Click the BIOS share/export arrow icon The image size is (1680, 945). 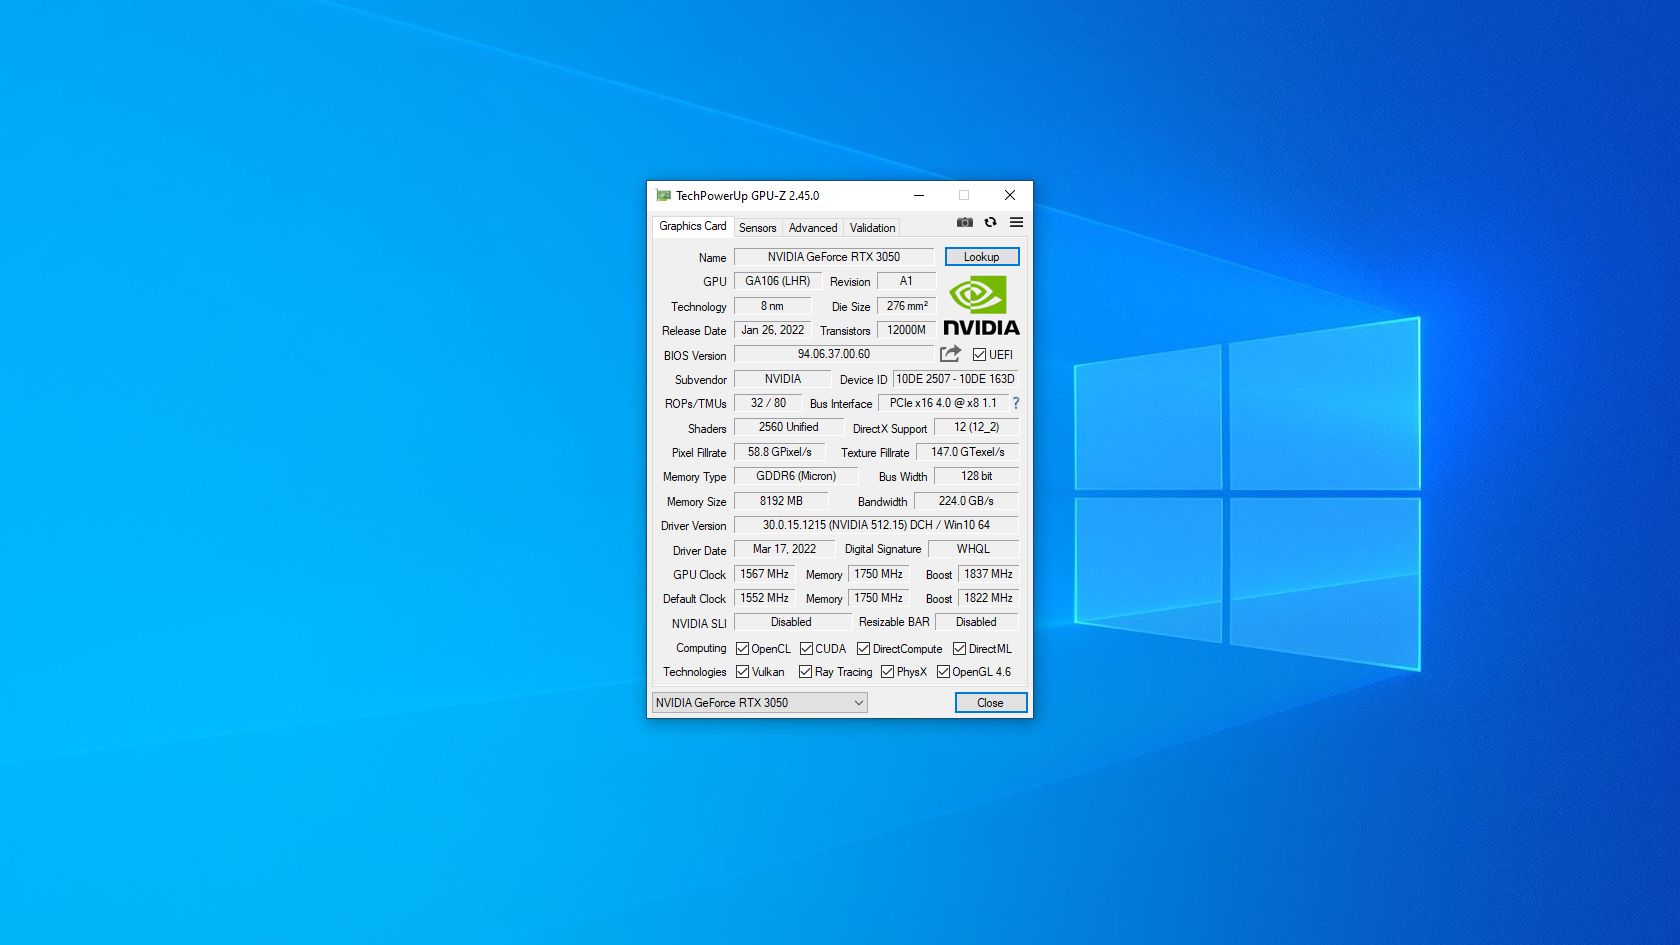pyautogui.click(x=950, y=354)
